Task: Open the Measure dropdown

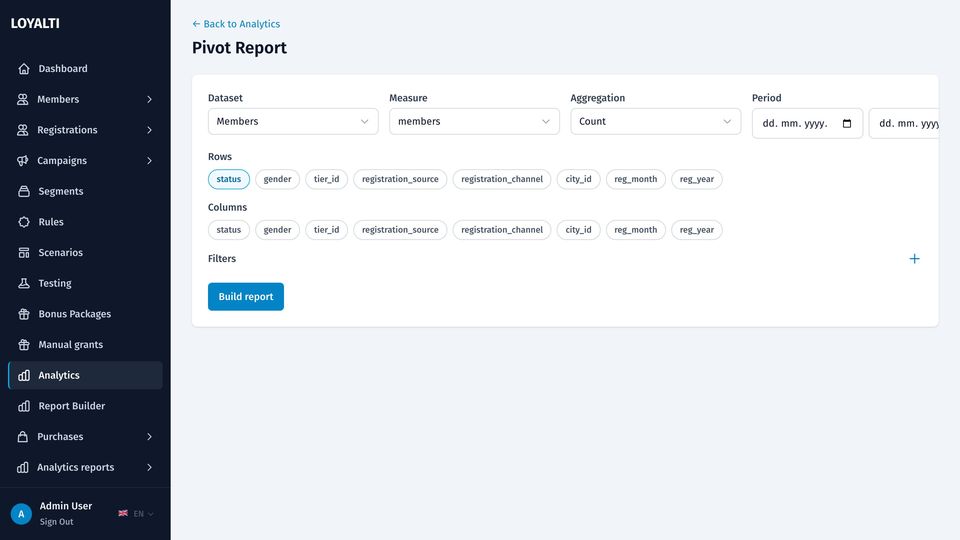Action: 474,121
